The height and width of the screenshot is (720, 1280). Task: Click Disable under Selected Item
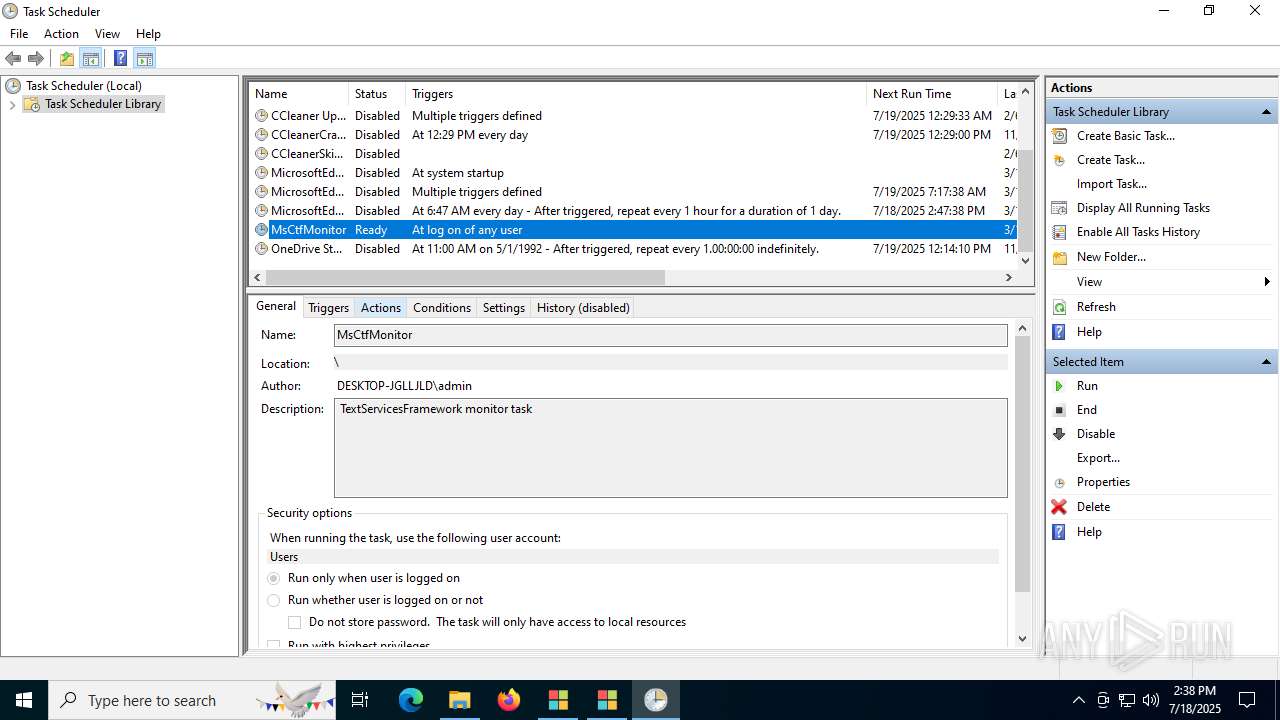(1095, 434)
